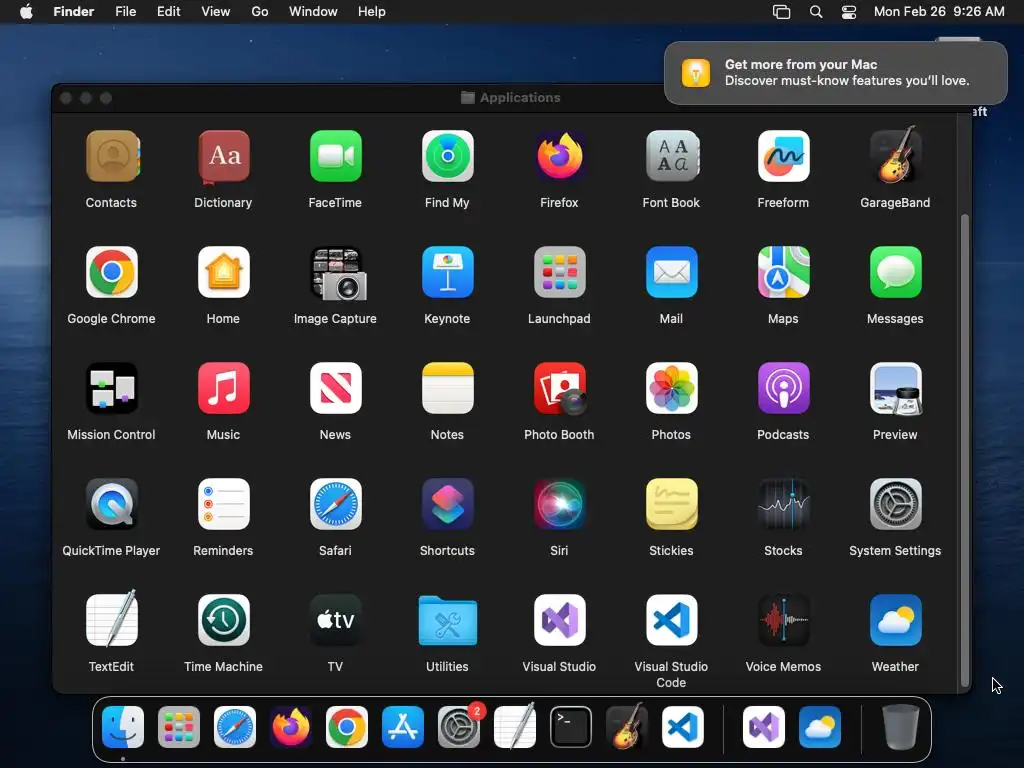The image size is (1024, 768).
Task: Click the date and time in menu bar
Action: 939,11
